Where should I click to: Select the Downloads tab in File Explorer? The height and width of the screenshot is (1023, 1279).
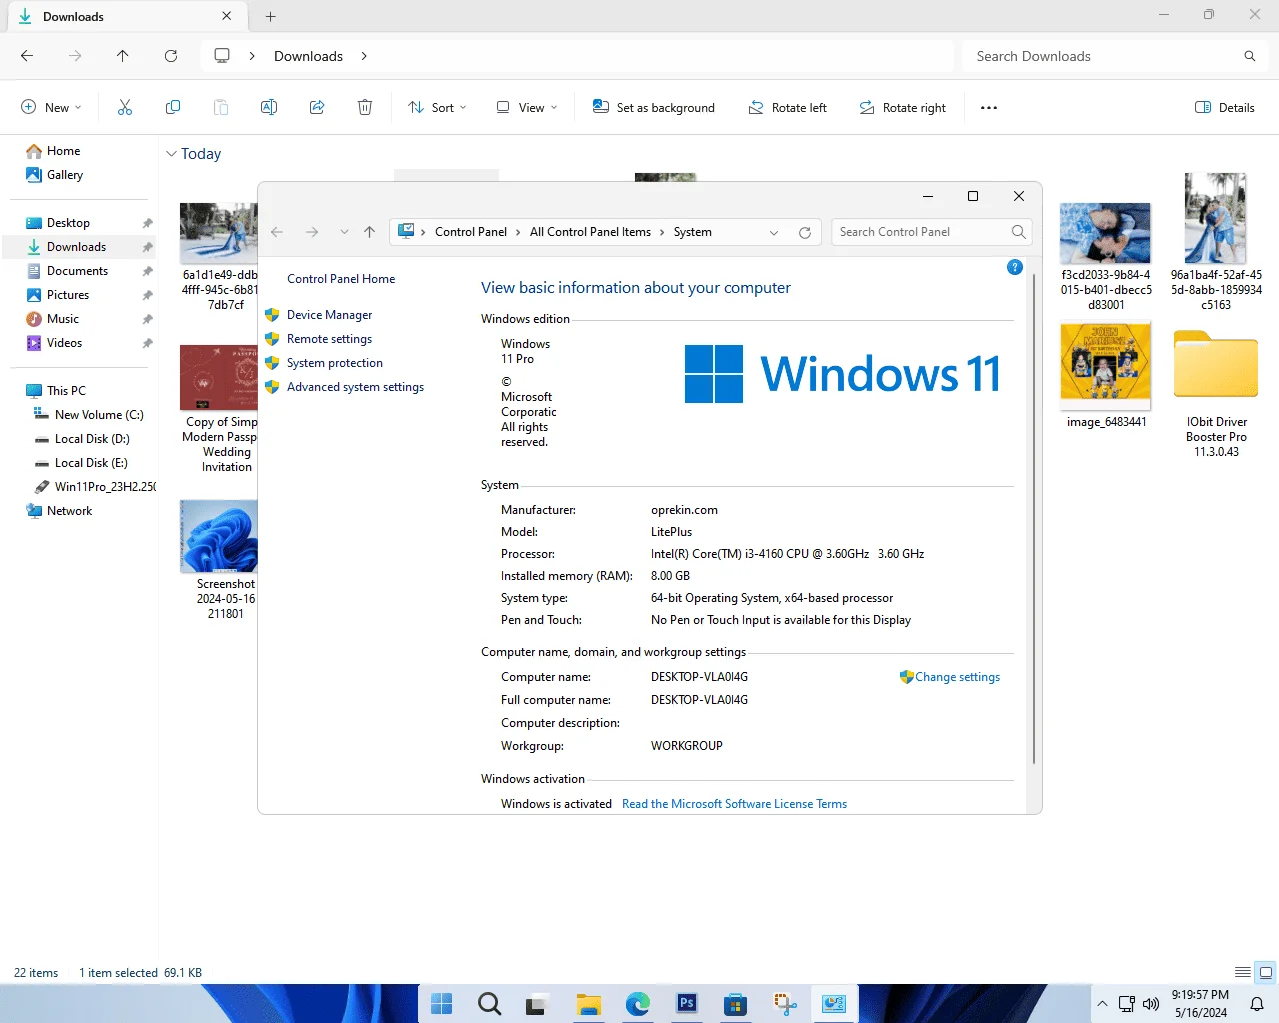(125, 17)
